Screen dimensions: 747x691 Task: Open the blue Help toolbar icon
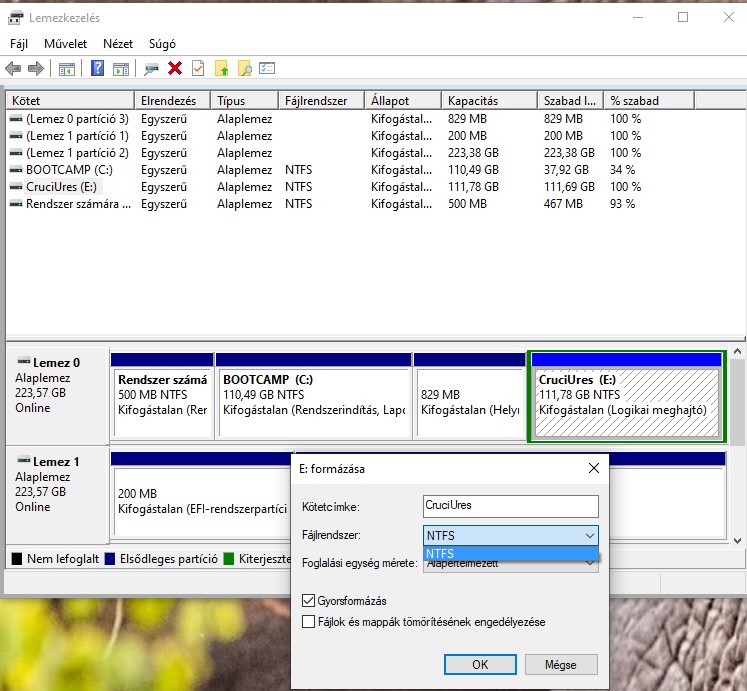(97, 68)
